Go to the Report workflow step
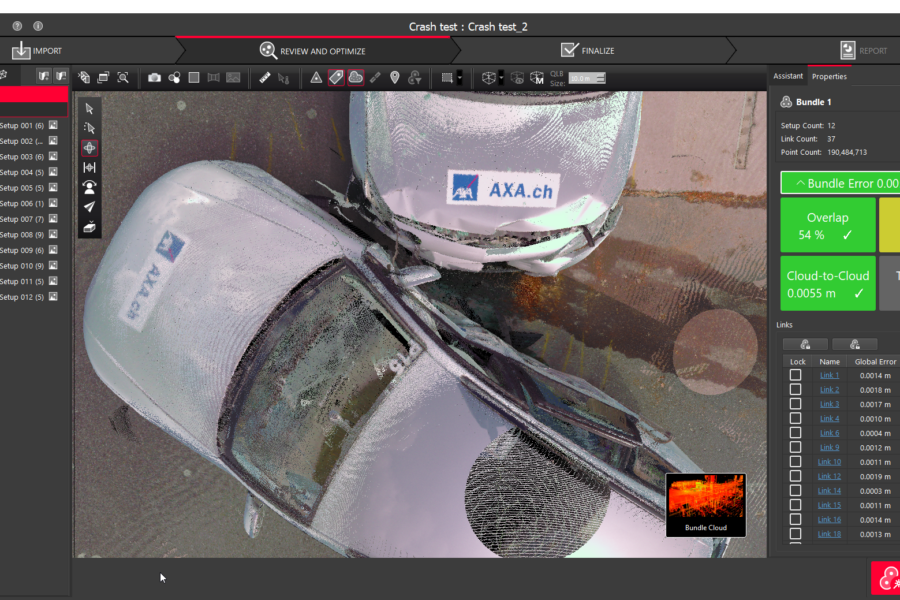Image resolution: width=900 pixels, height=600 pixels. click(x=864, y=51)
